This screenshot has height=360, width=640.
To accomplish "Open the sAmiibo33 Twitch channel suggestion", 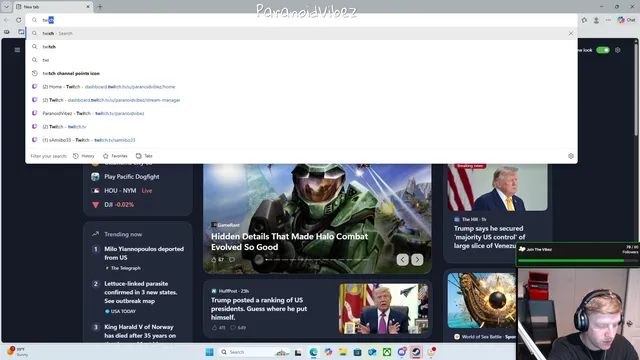I will (301, 140).
